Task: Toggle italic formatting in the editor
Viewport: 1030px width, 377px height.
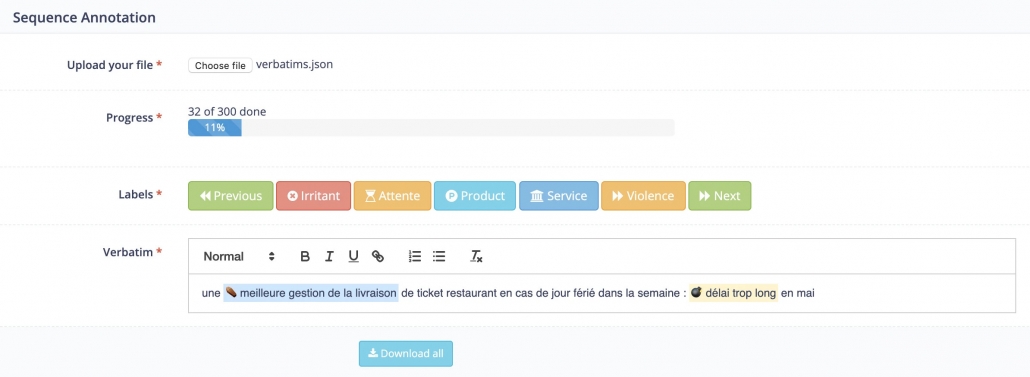Action: (329, 257)
